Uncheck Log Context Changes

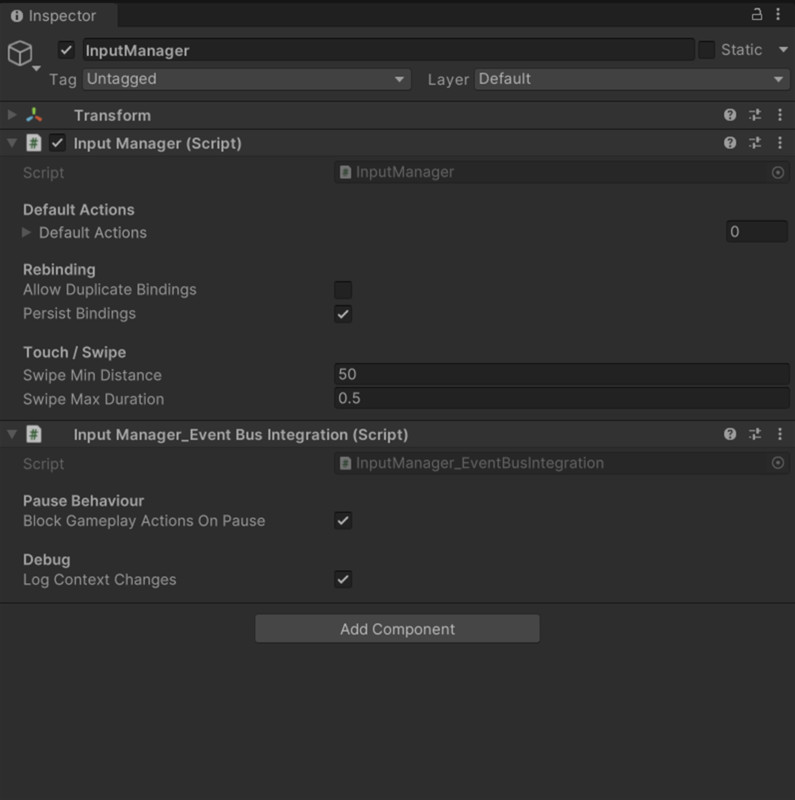pos(343,579)
